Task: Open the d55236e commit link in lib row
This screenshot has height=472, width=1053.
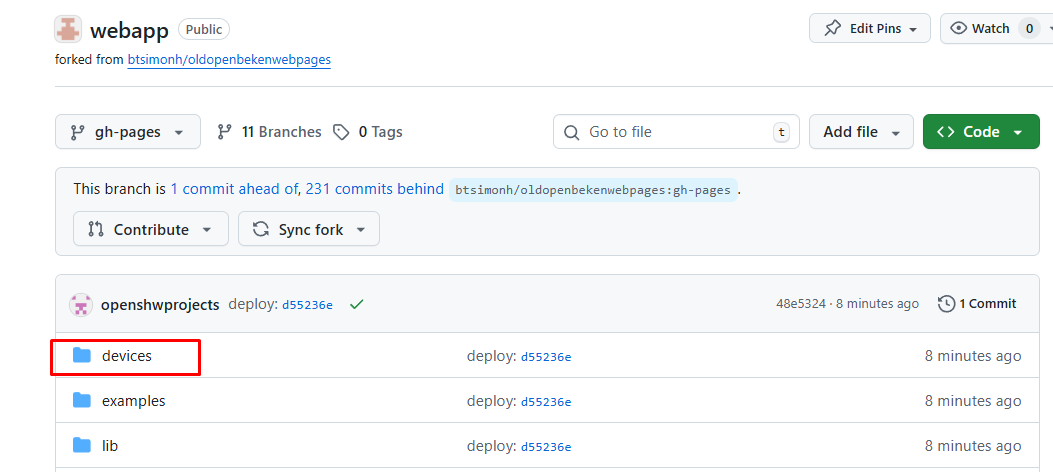Action: [546, 446]
